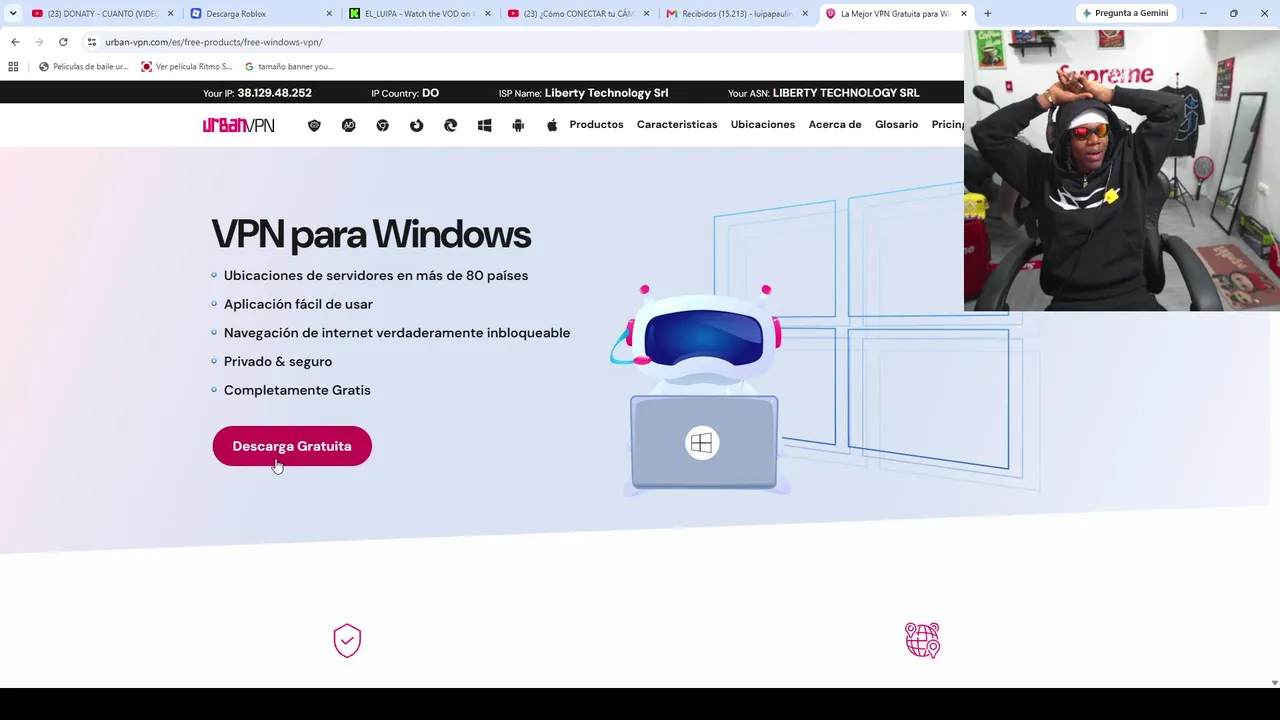Open the Características menu
1280x720 pixels.
pos(677,125)
